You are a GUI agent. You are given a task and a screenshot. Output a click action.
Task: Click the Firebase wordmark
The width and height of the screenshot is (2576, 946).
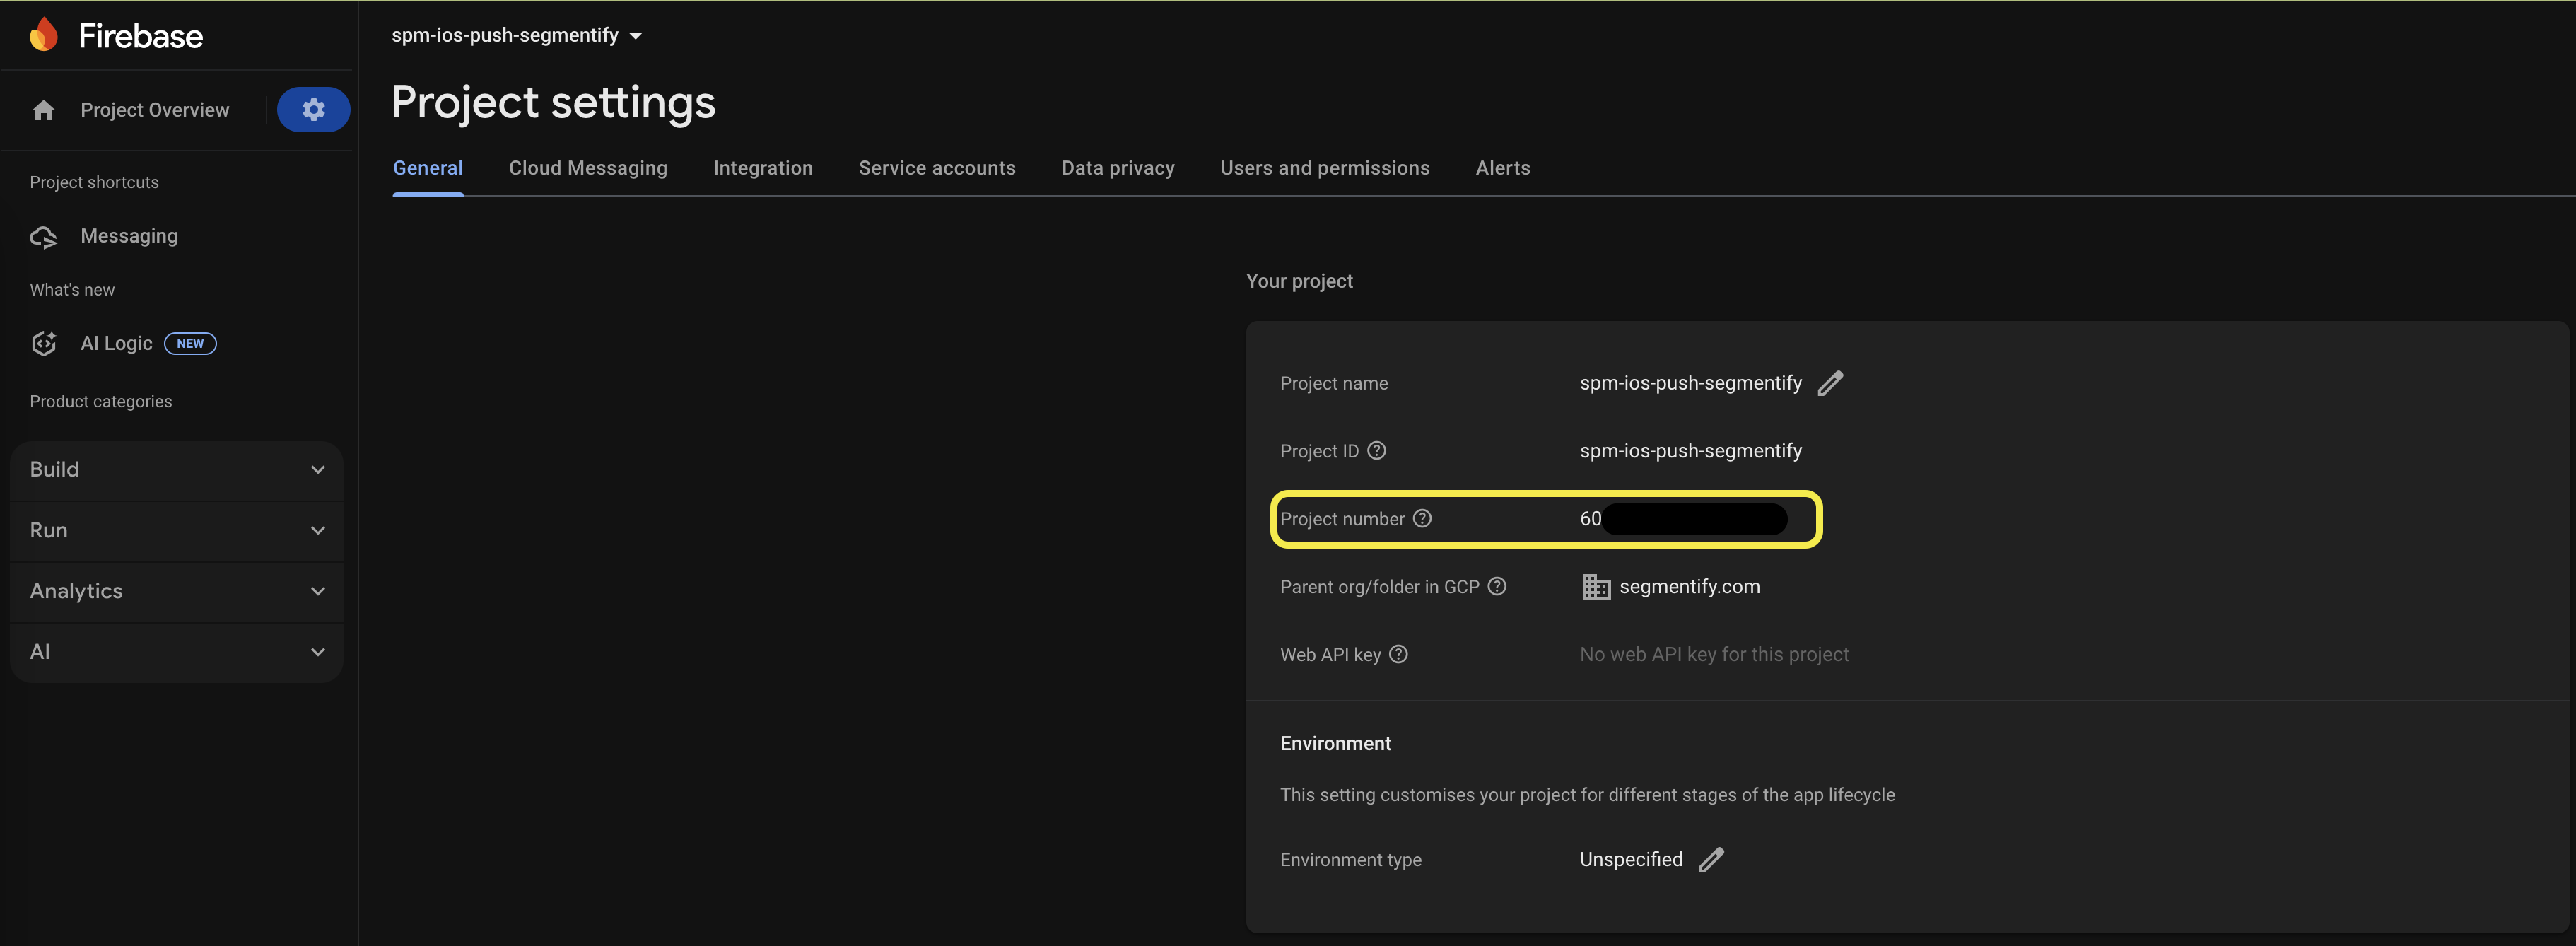pyautogui.click(x=141, y=36)
